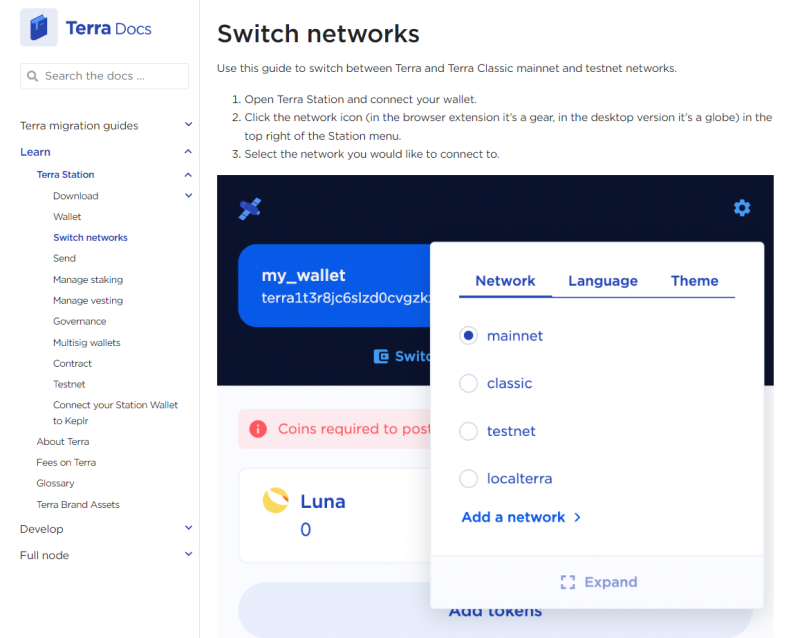Expand Terra migration guides section
Image resolution: width=800 pixels, height=638 pixels.
pyautogui.click(x=188, y=125)
